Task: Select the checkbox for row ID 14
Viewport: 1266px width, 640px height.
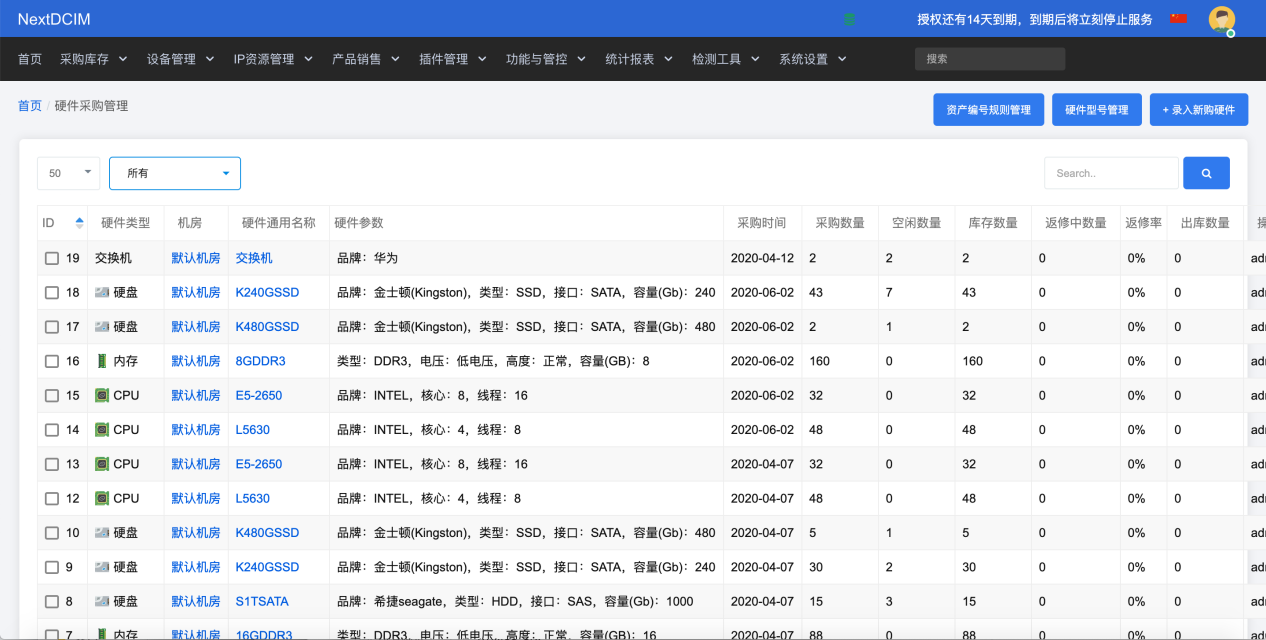Action: pyautogui.click(x=52, y=430)
